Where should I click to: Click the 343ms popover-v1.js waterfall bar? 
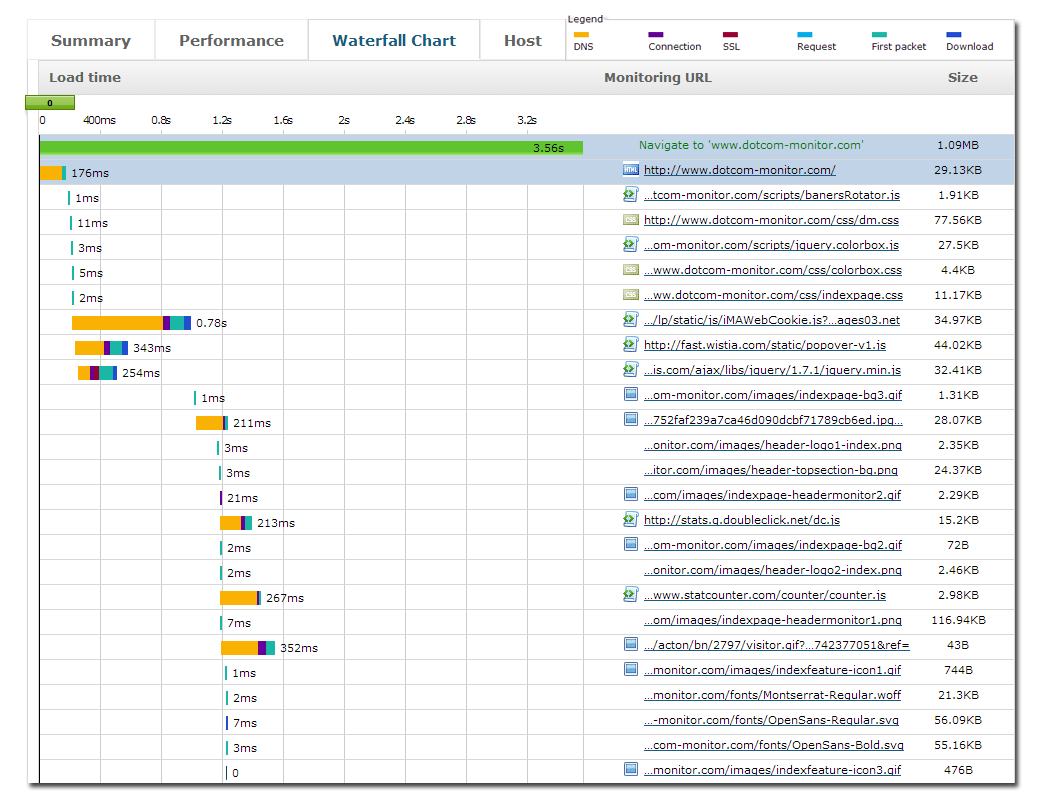click(102, 348)
